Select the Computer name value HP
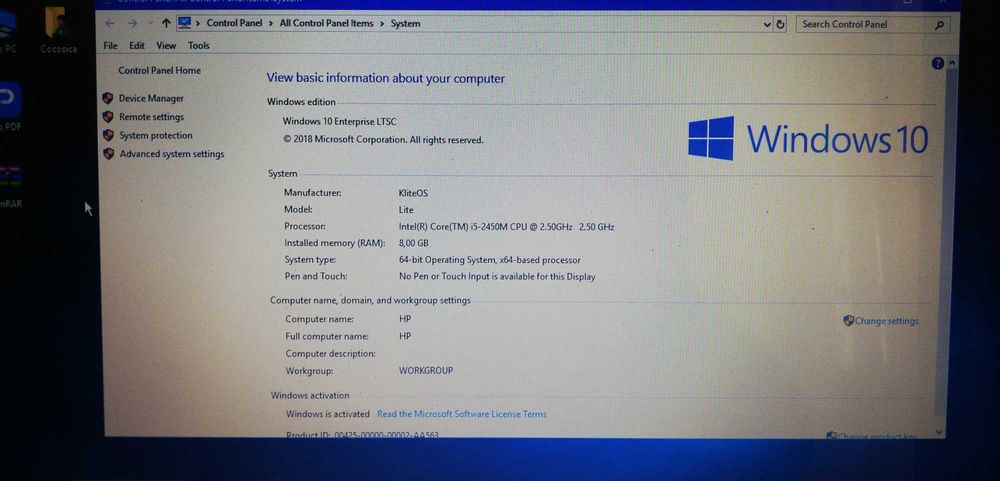Viewport: 1000px width, 481px height. (x=405, y=319)
